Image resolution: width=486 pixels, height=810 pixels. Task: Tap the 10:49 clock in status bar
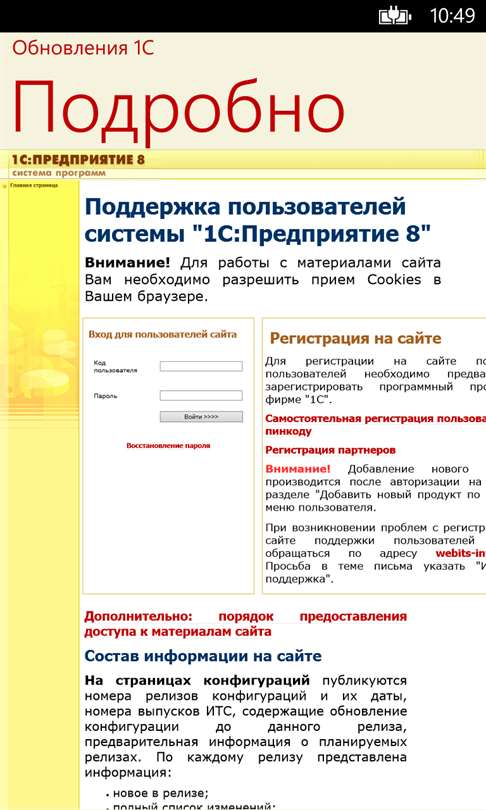click(452, 15)
